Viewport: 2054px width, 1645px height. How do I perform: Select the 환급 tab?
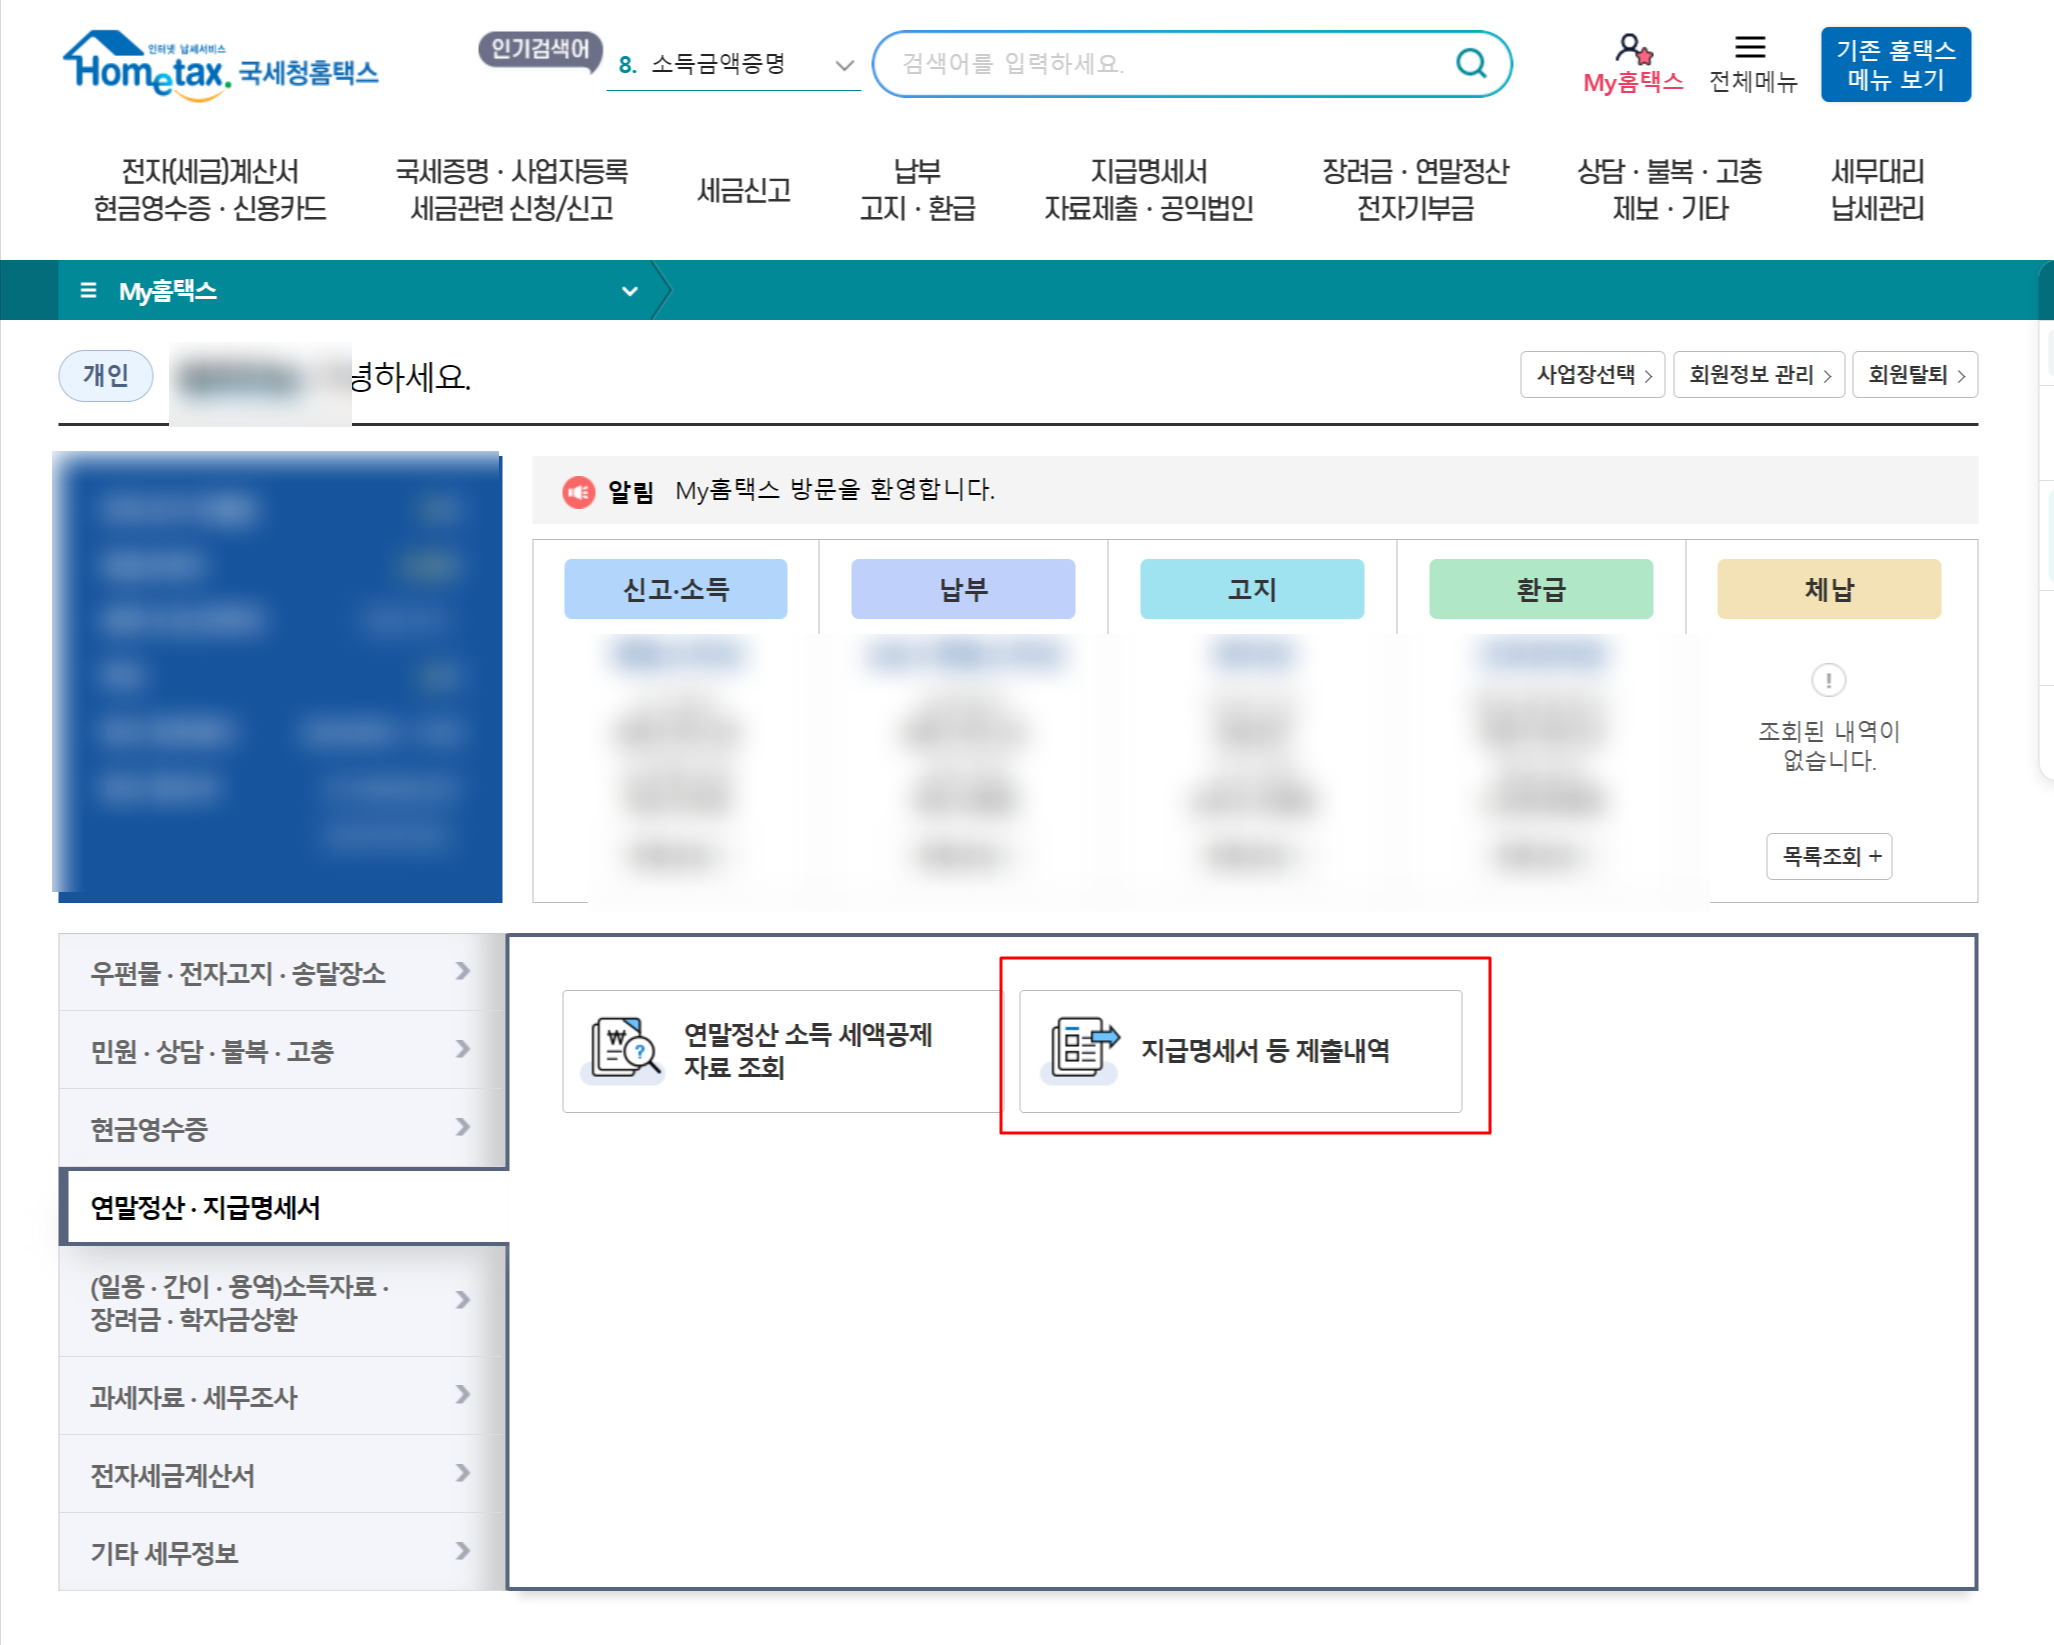coord(1540,589)
